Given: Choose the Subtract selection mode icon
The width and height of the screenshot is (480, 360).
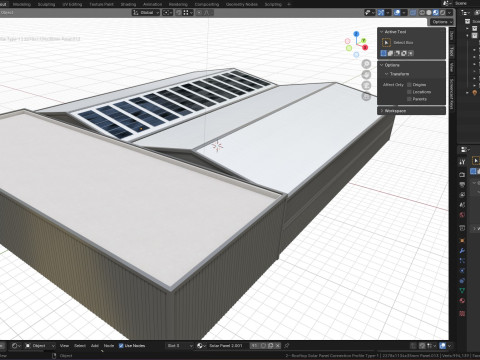Looking at the screenshot, I should 397,53.
